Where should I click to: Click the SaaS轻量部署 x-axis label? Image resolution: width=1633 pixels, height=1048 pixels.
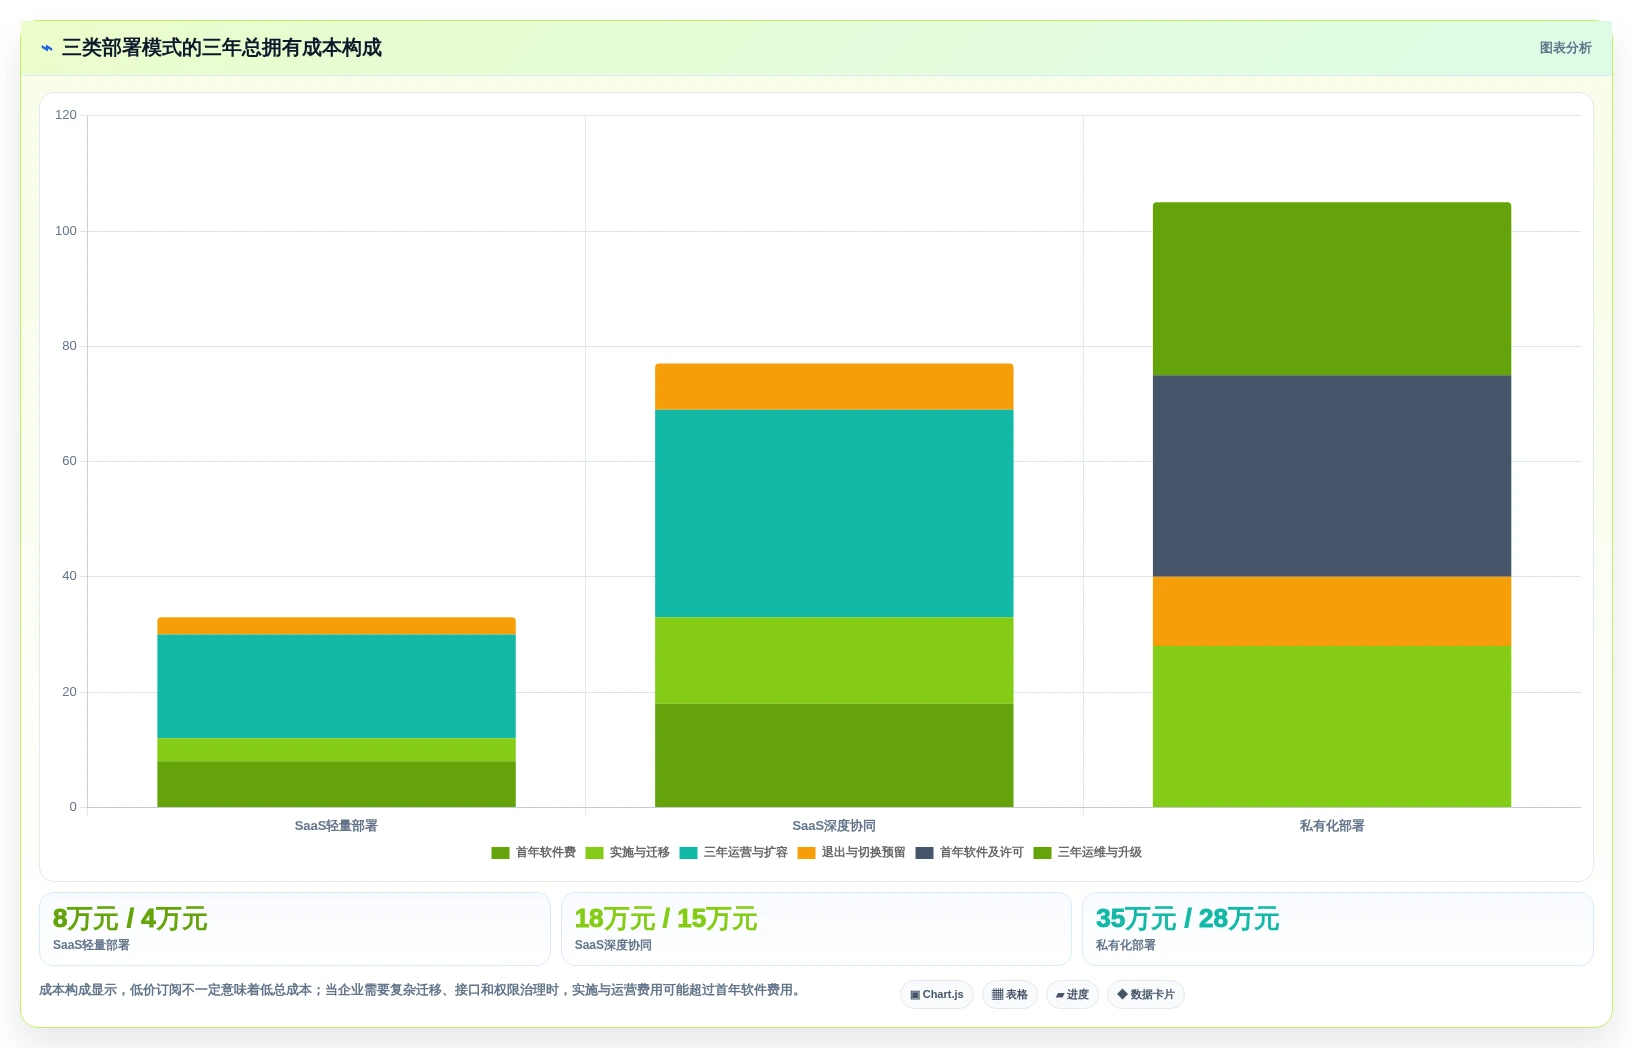(336, 826)
